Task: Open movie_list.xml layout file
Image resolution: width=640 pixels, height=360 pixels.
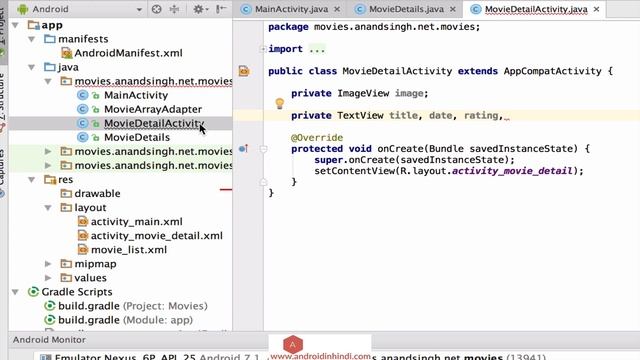Action: coord(129,250)
